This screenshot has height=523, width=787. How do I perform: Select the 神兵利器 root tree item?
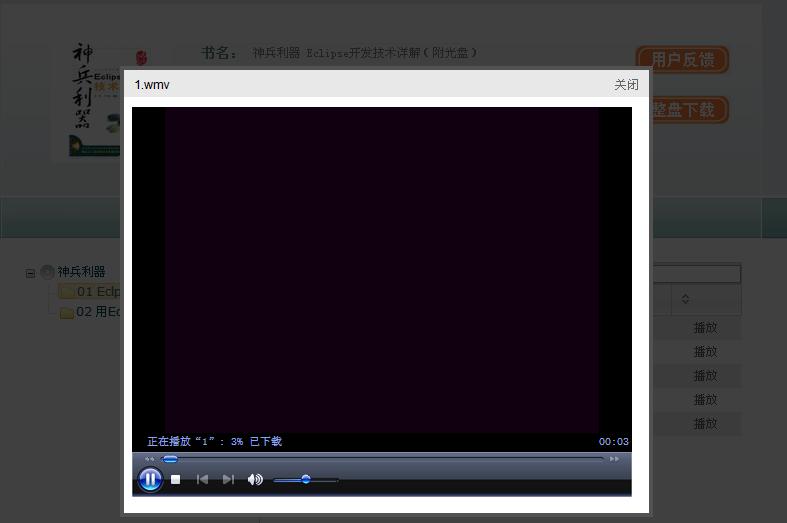point(81,272)
